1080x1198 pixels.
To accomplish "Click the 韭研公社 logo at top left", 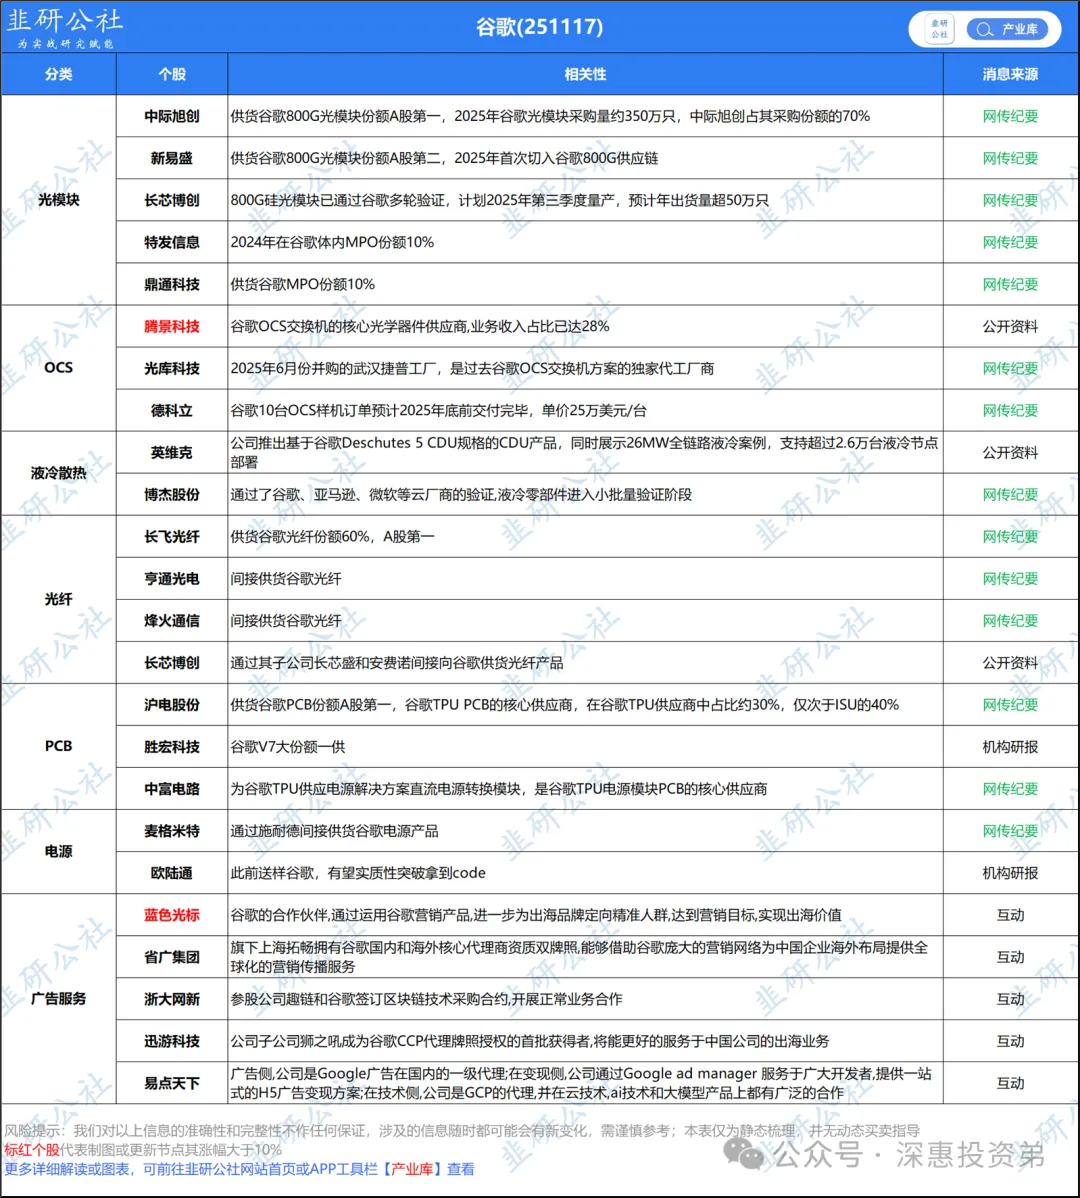I will [x=64, y=28].
